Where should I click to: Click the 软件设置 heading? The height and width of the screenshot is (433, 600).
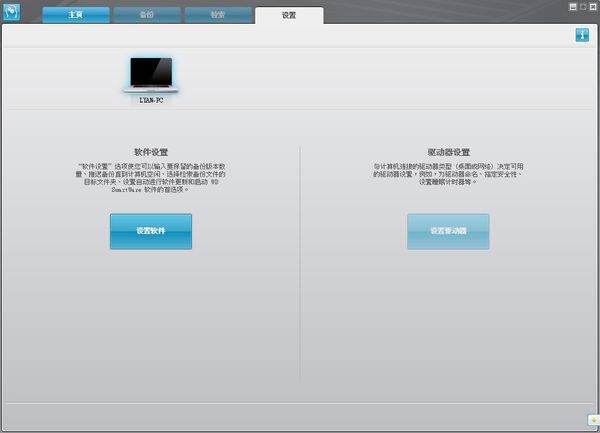tap(151, 152)
